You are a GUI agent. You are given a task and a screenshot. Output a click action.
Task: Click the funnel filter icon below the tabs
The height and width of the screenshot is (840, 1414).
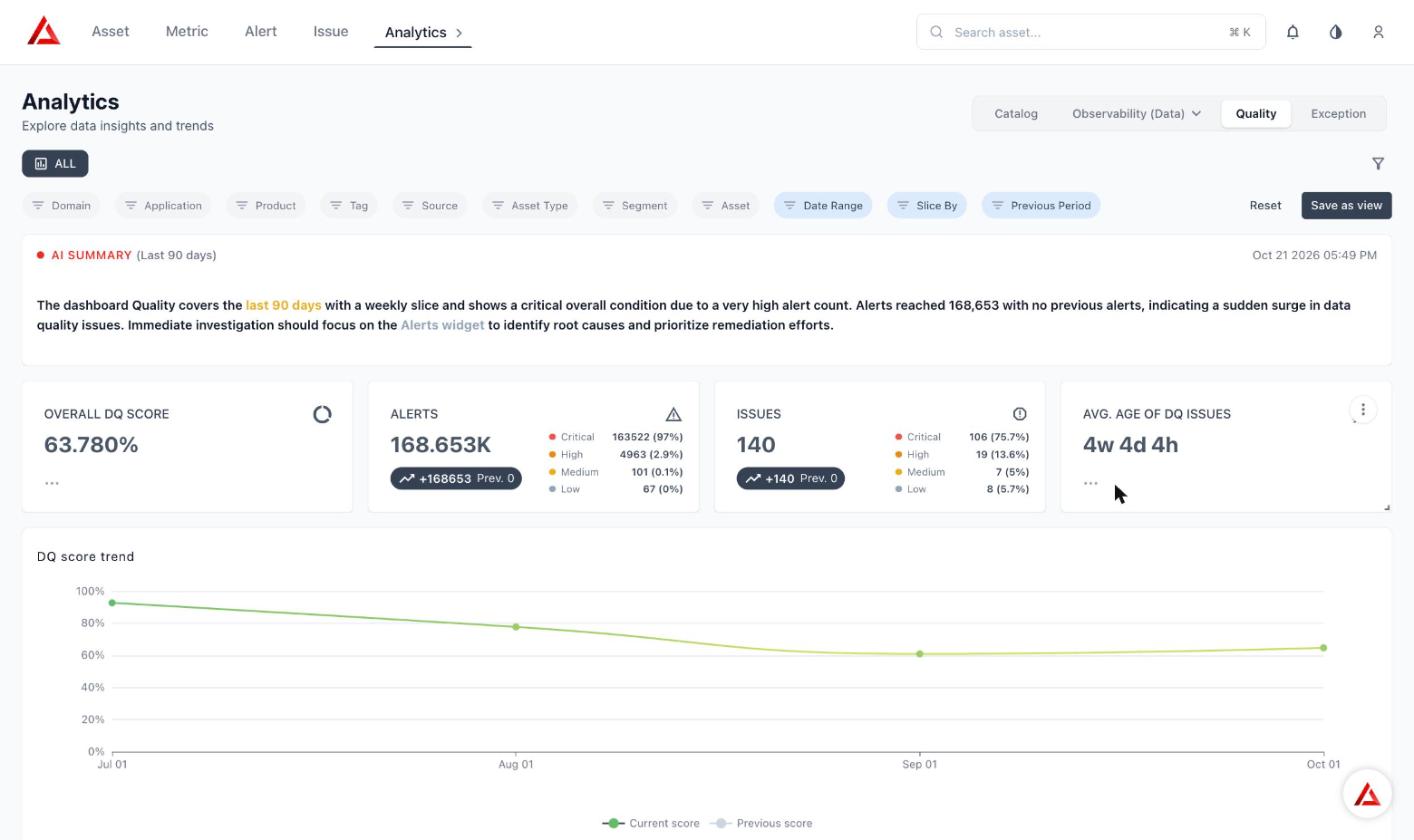(1378, 163)
